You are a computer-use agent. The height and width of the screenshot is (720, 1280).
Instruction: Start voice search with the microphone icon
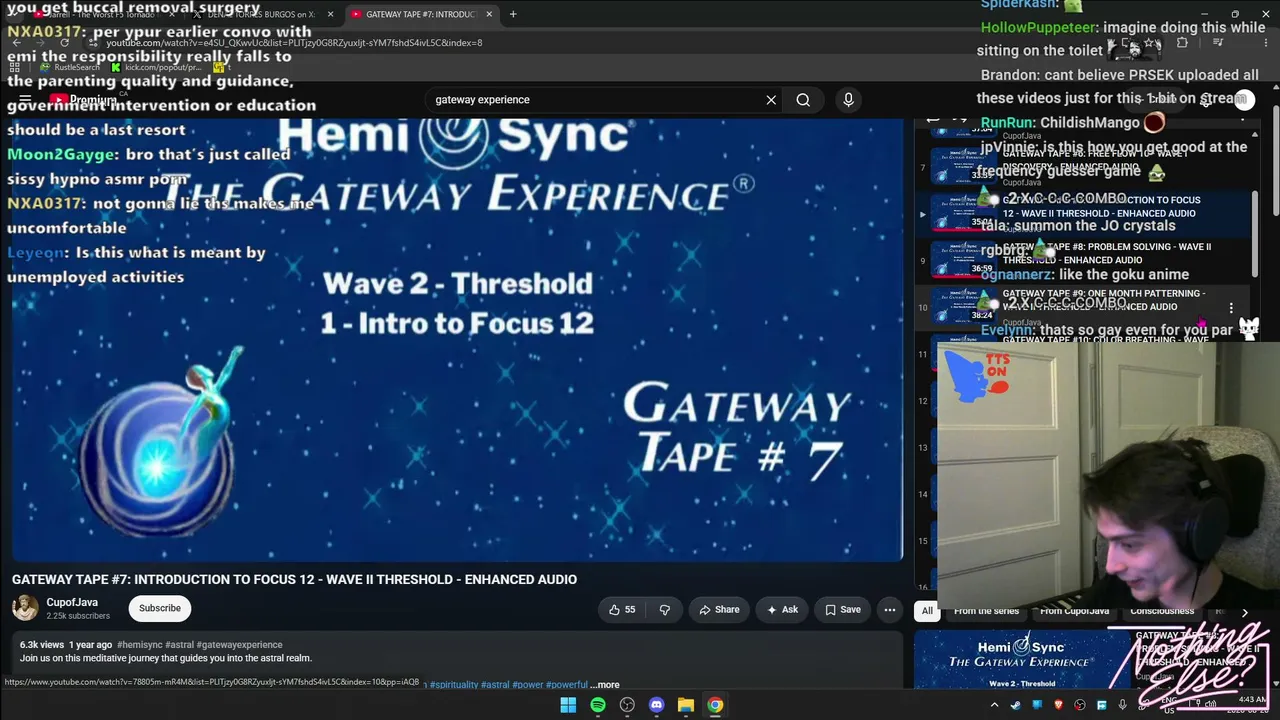[x=848, y=100]
